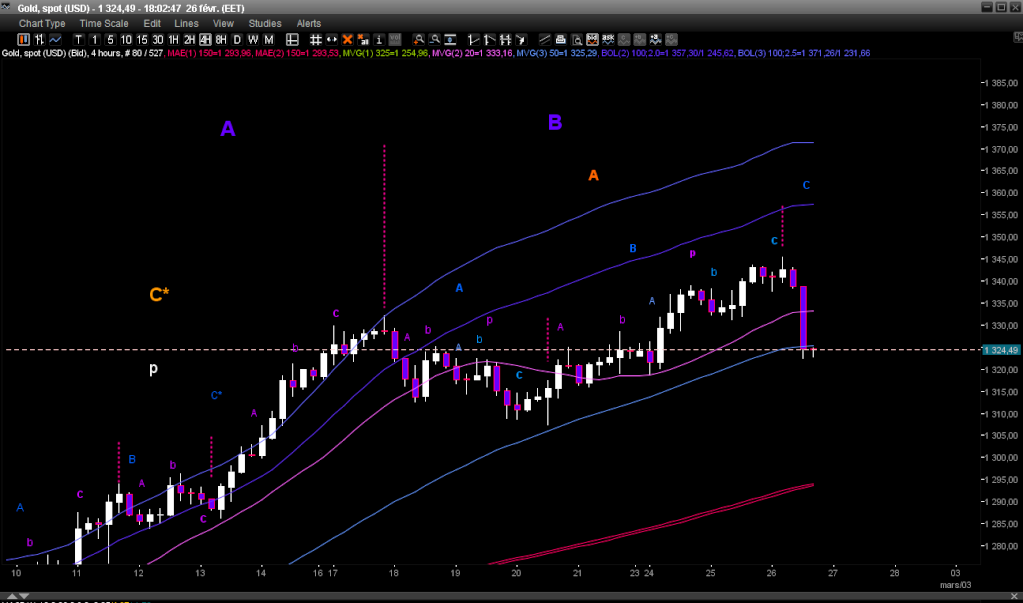Open the Chart Type menu
The image size is (1023, 603).
42,23
